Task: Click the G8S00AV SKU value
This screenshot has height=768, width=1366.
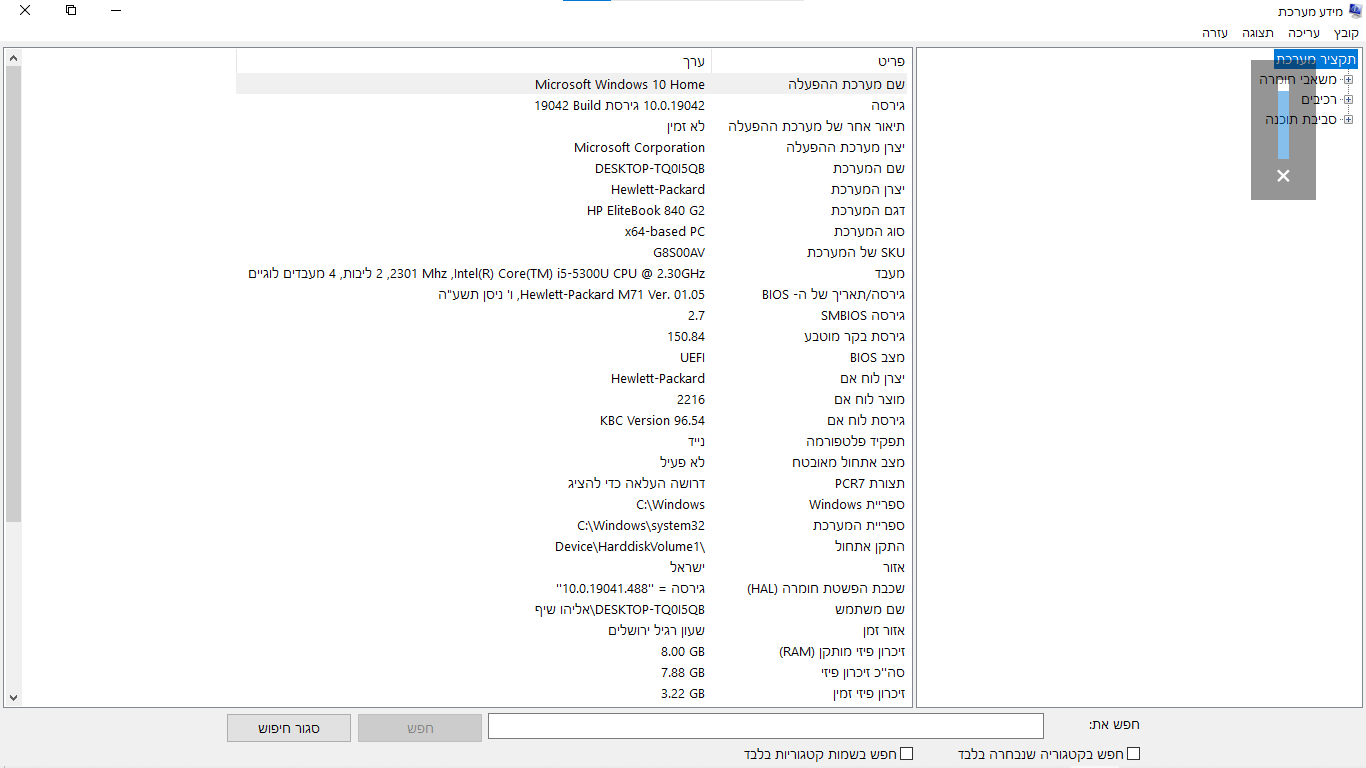Action: pos(679,253)
